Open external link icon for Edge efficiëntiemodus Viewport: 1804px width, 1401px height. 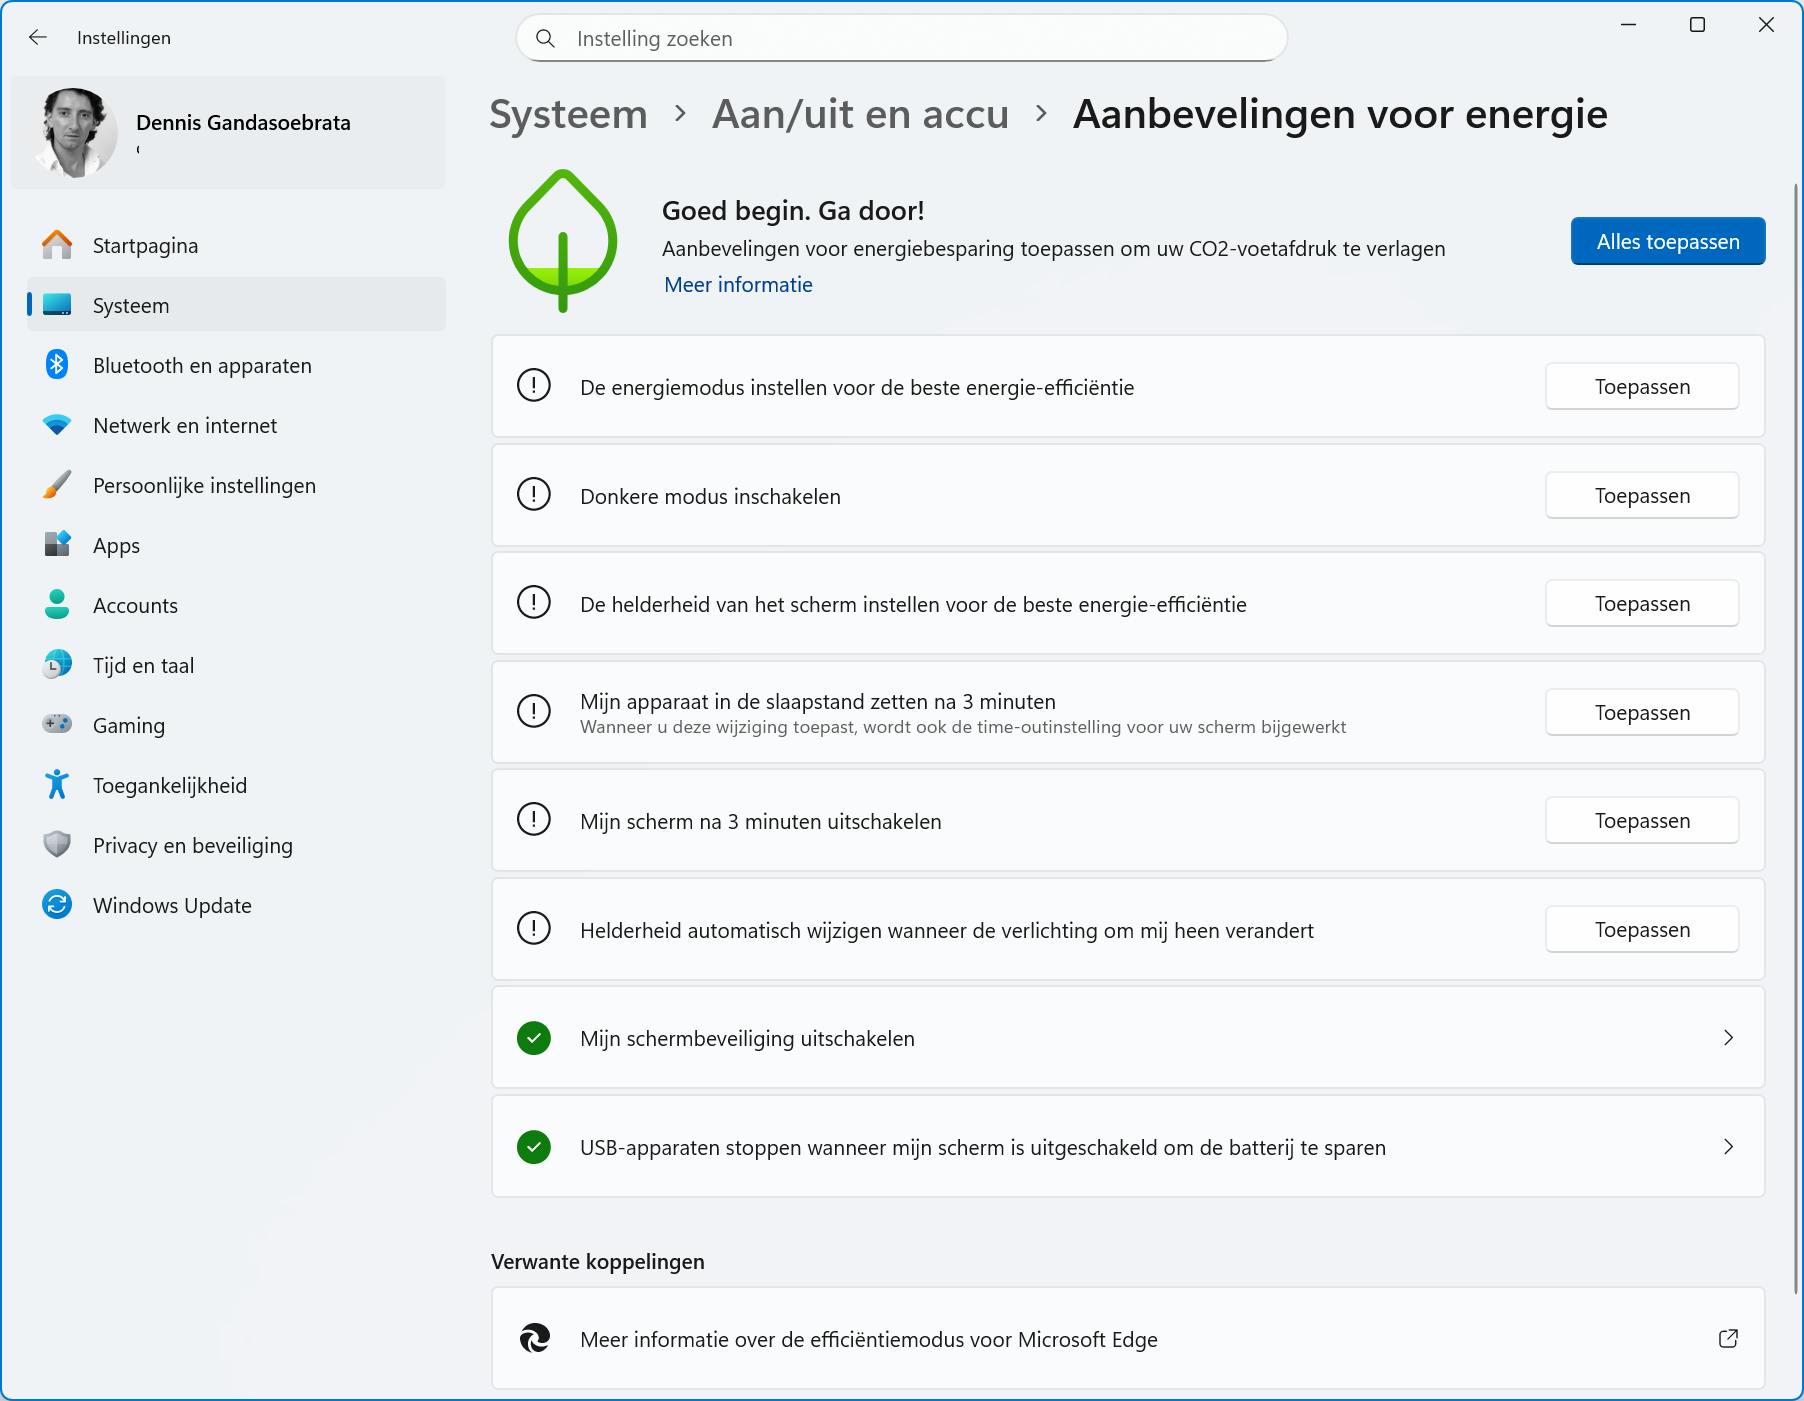point(1728,1338)
